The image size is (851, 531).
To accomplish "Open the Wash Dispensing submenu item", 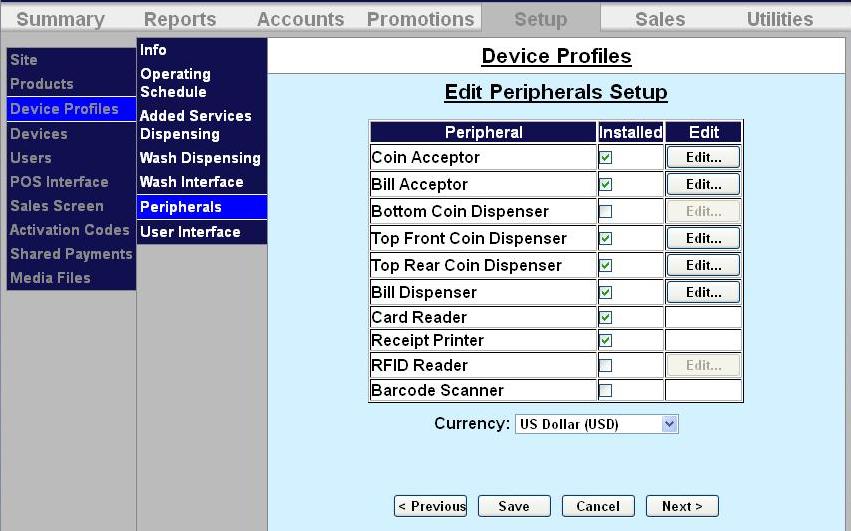I will click(200, 158).
